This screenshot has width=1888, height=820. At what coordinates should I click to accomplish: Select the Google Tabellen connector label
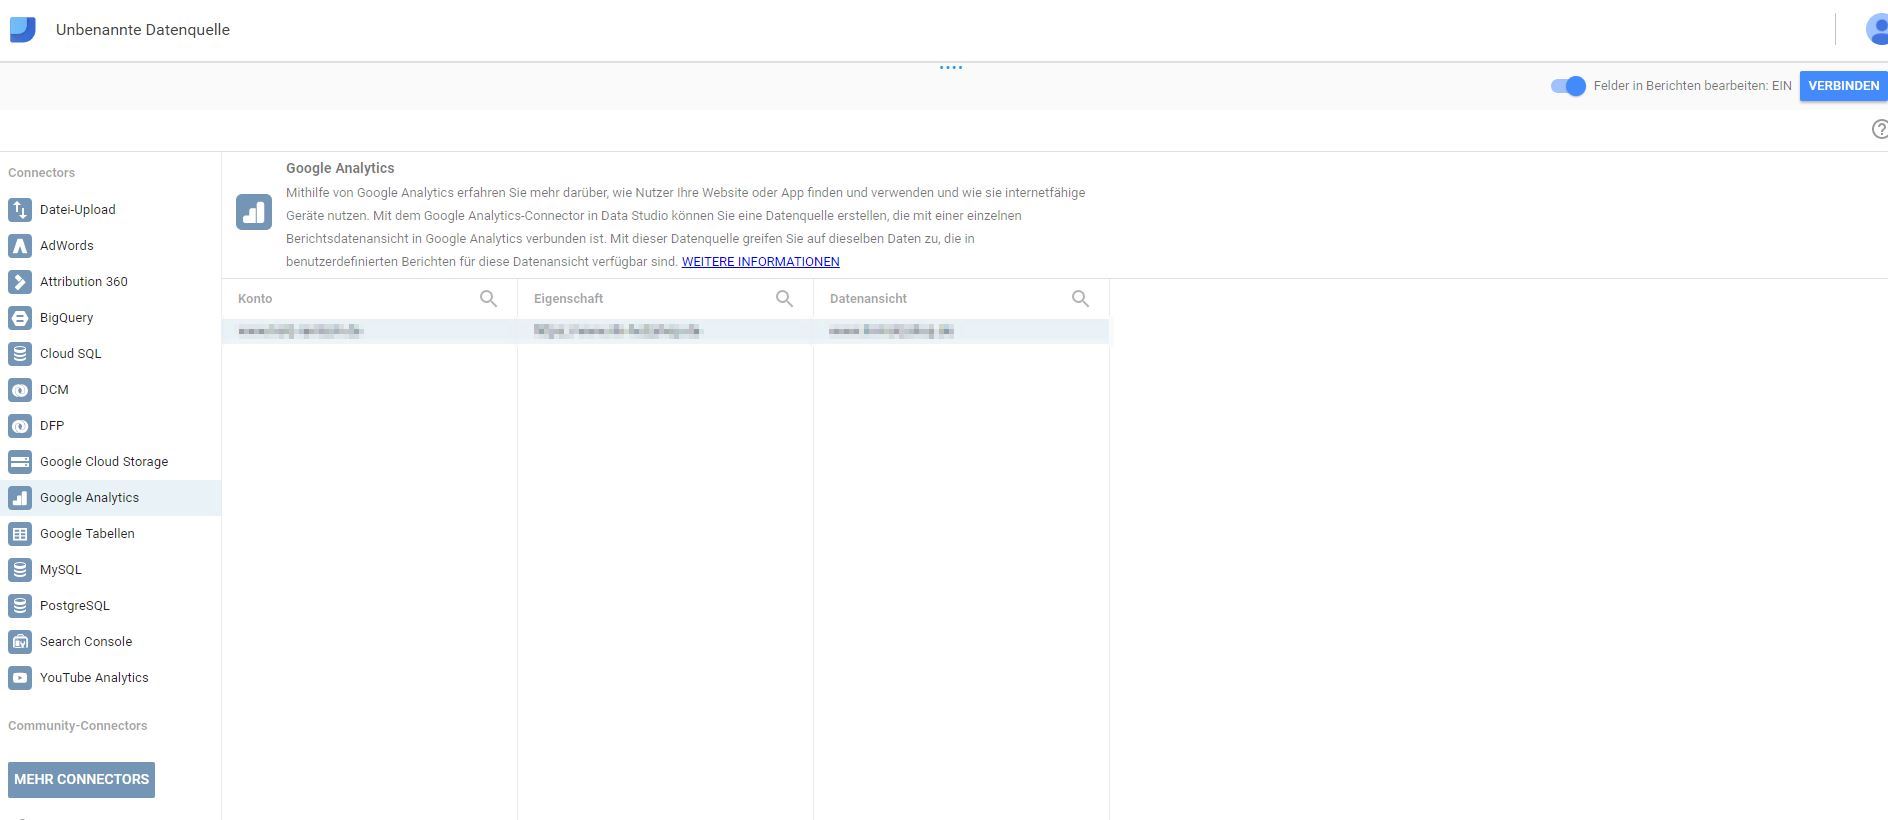87,534
